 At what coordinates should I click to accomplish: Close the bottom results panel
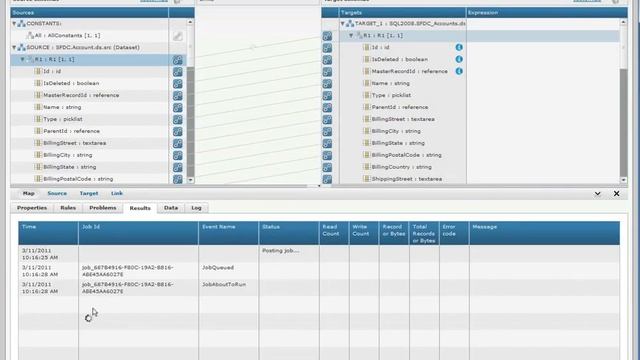coord(616,193)
